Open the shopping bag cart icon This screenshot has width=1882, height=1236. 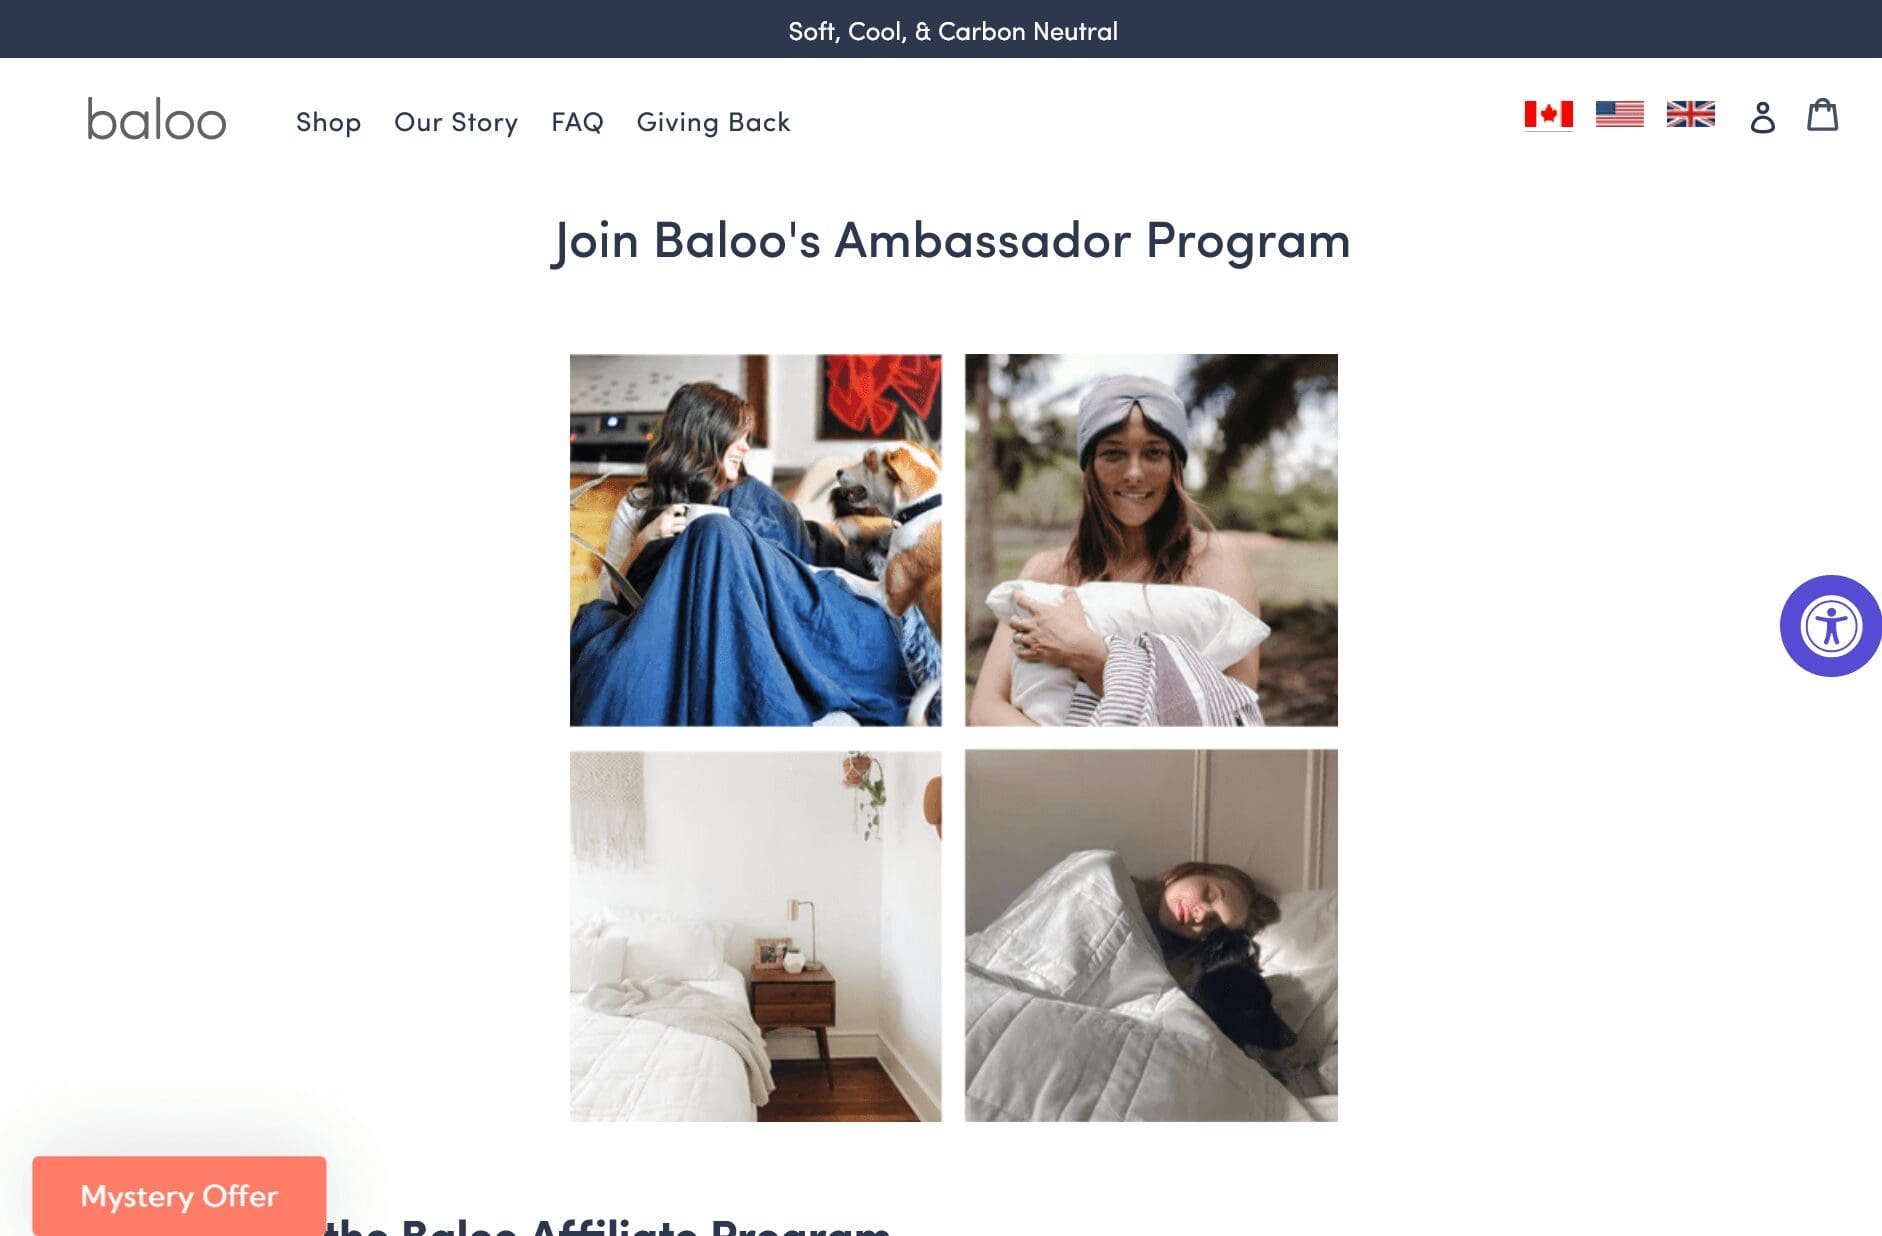point(1822,115)
